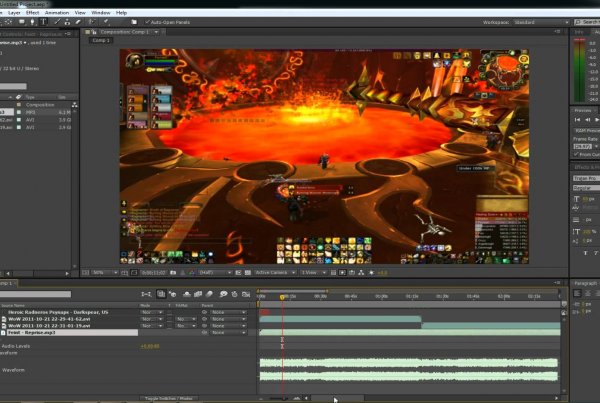600x403 pixels.
Task: Toggle Auto-keyframe stopwatch in timeline
Action: [235, 294]
